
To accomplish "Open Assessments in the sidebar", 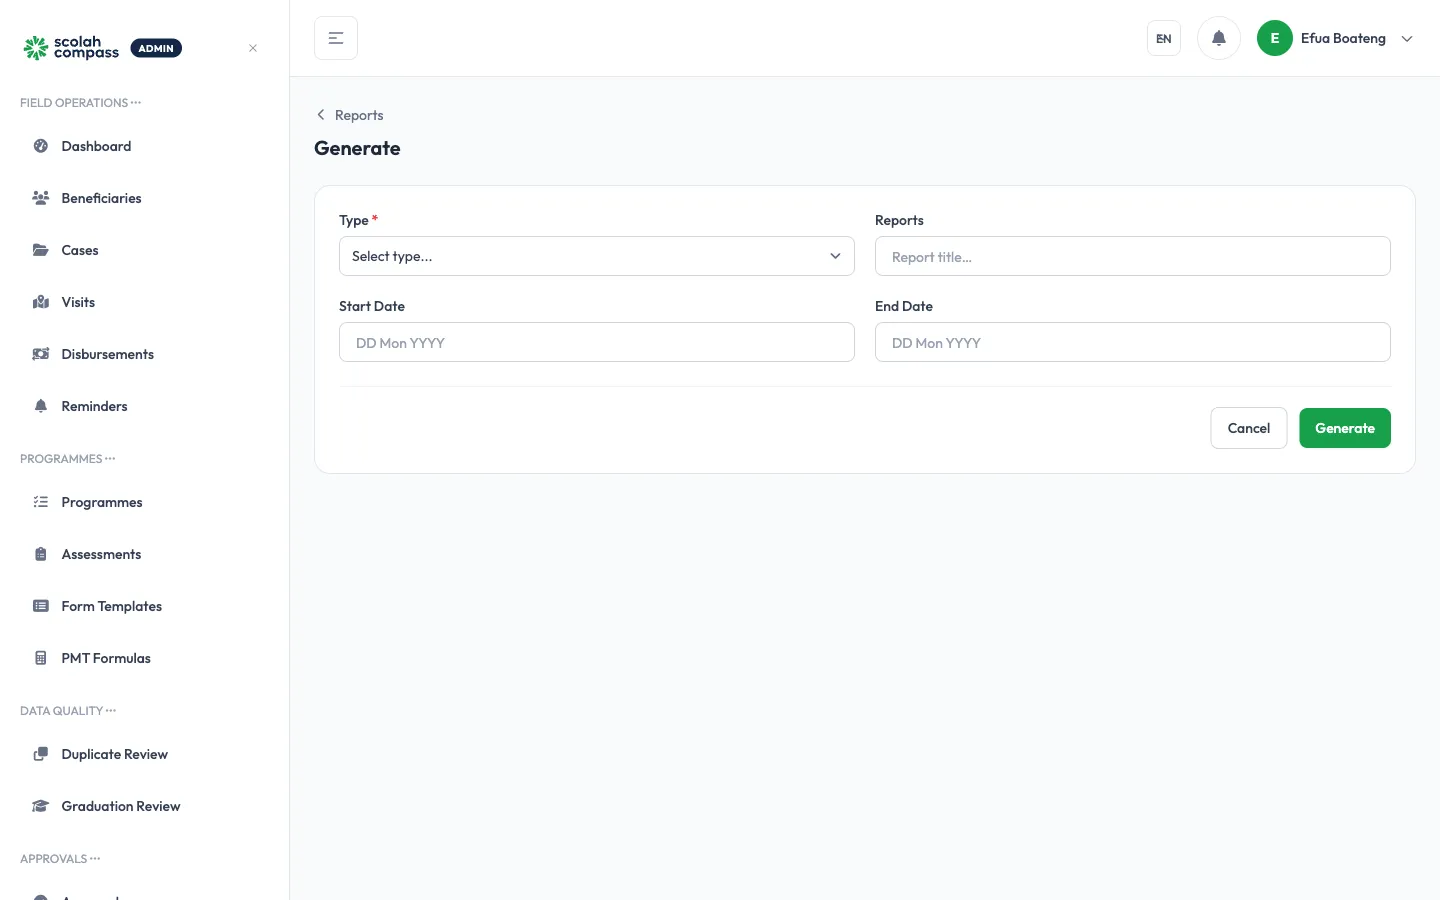I will tap(145, 554).
